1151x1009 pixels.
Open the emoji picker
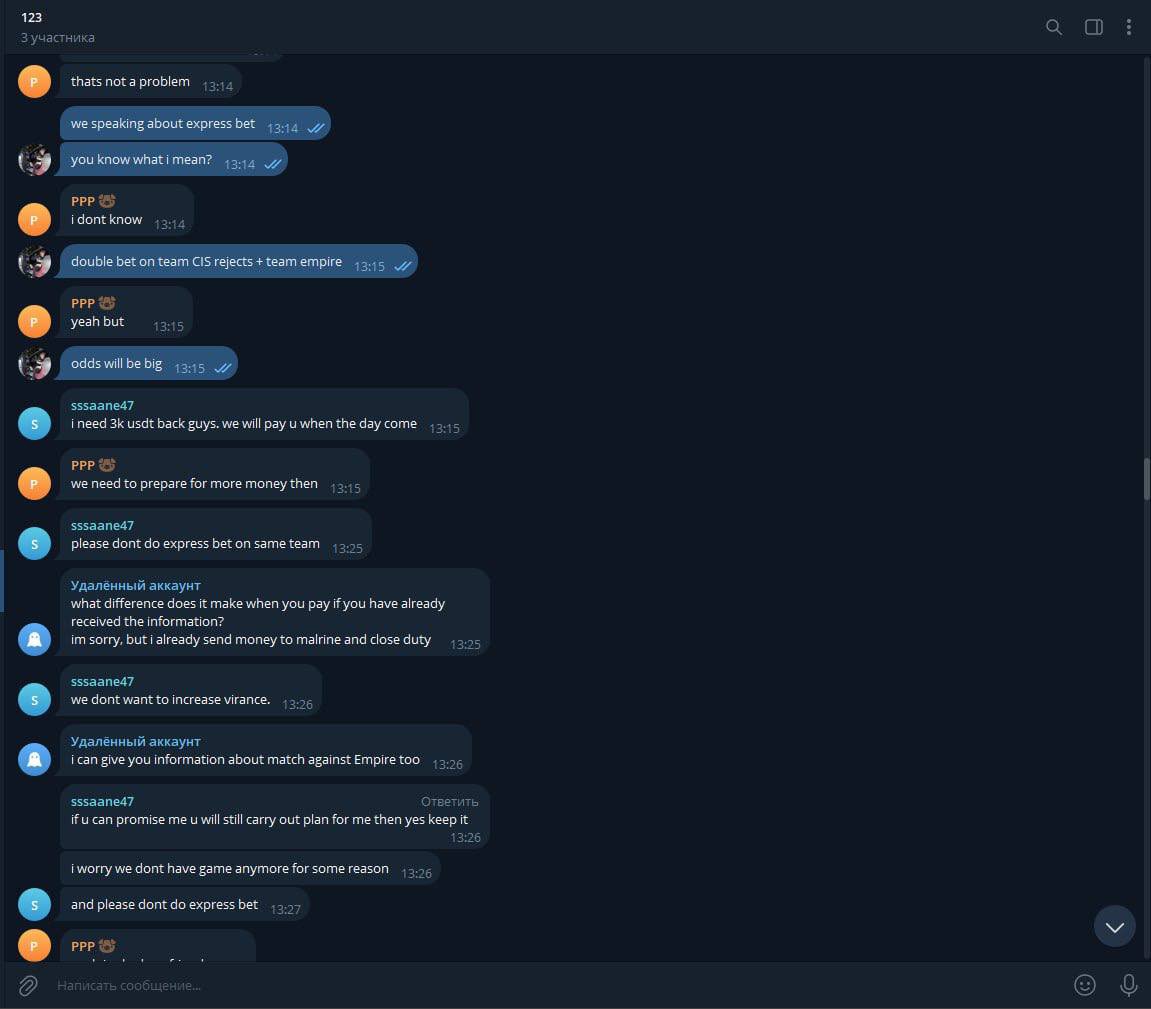pyautogui.click(x=1084, y=985)
